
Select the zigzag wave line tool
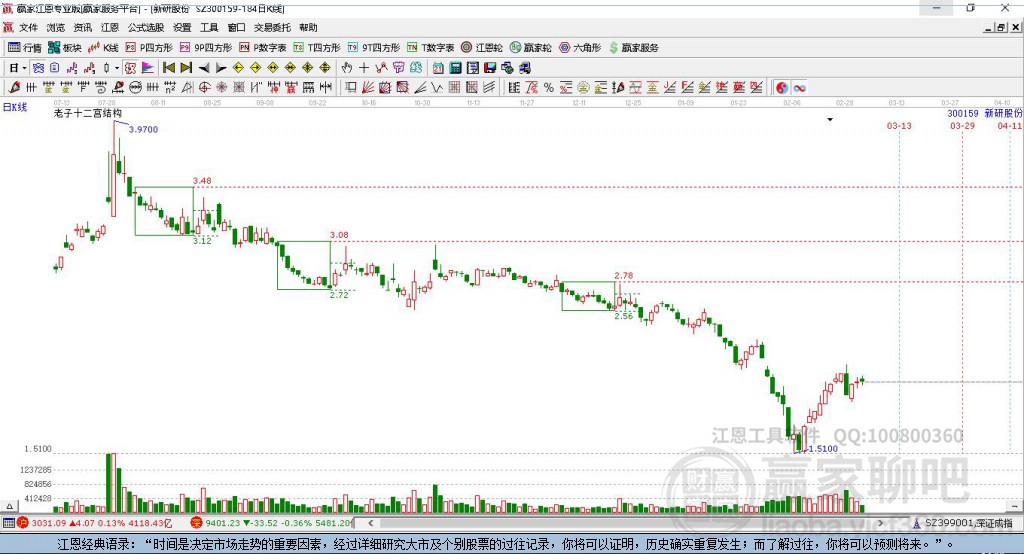pos(436,88)
